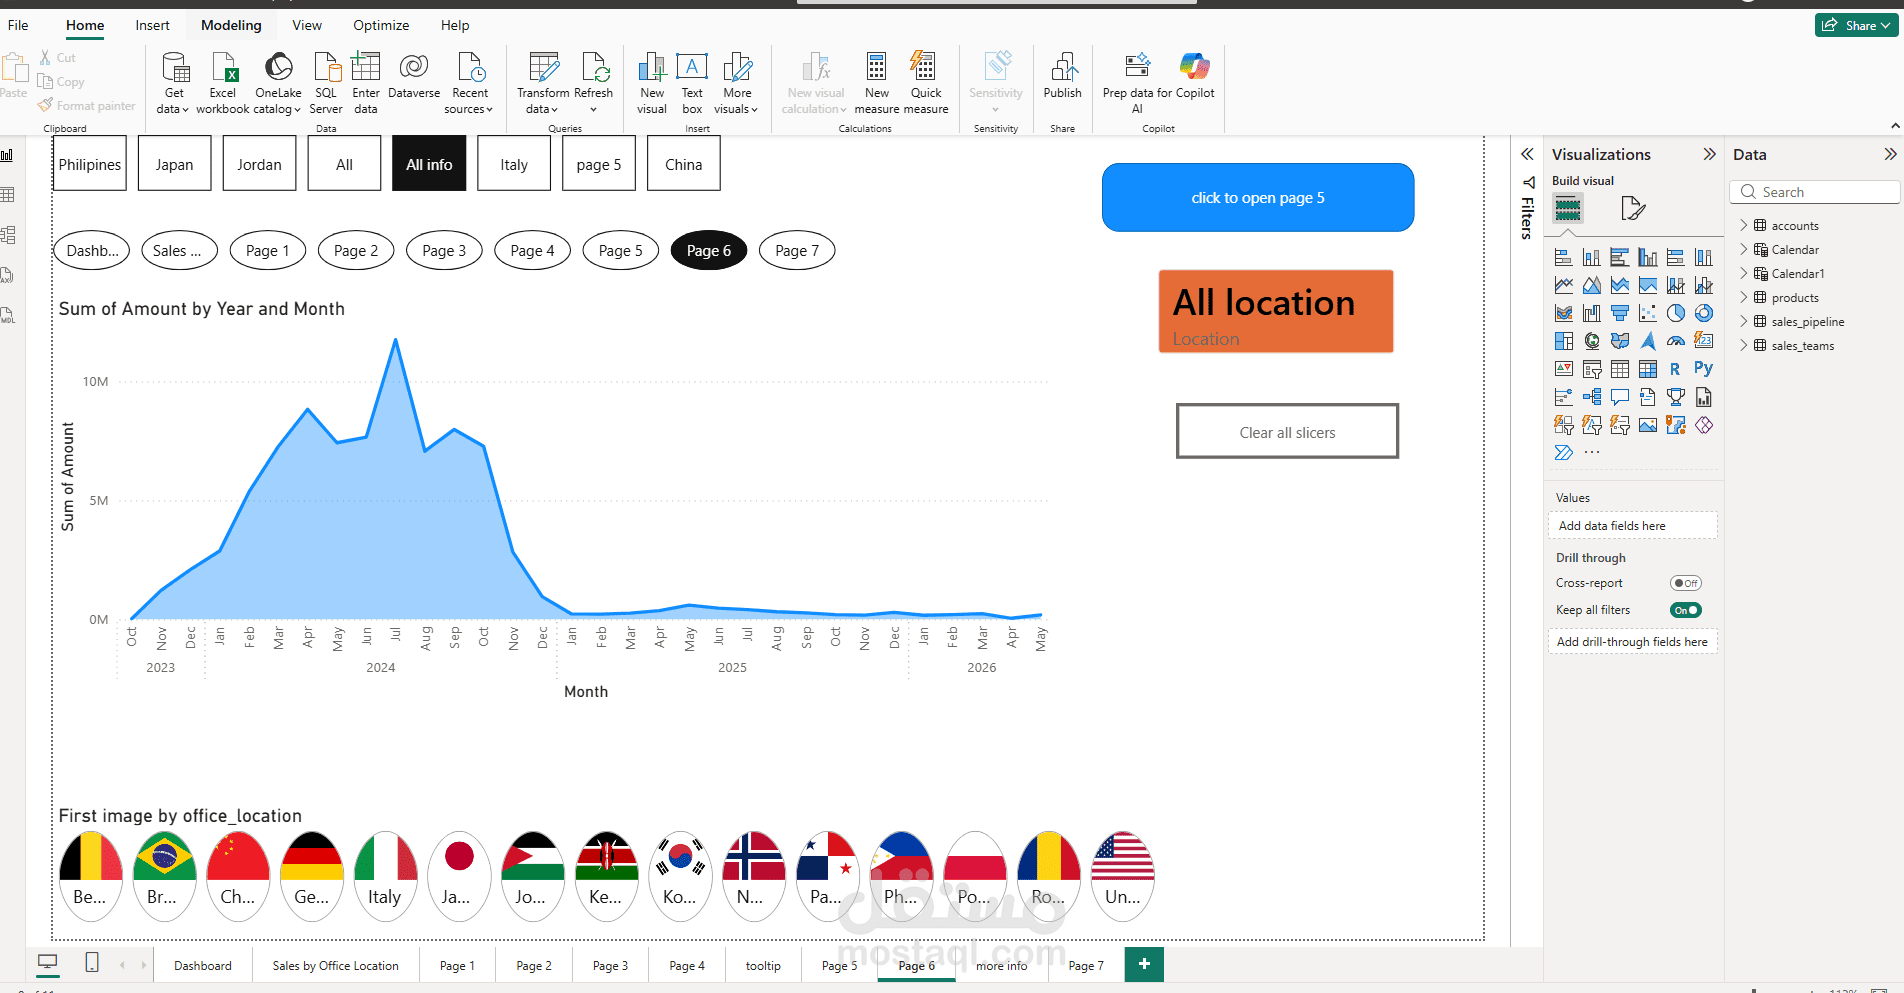The height and width of the screenshot is (993, 1904).
Task: Select the Slicer visual icon
Action: (x=1592, y=369)
